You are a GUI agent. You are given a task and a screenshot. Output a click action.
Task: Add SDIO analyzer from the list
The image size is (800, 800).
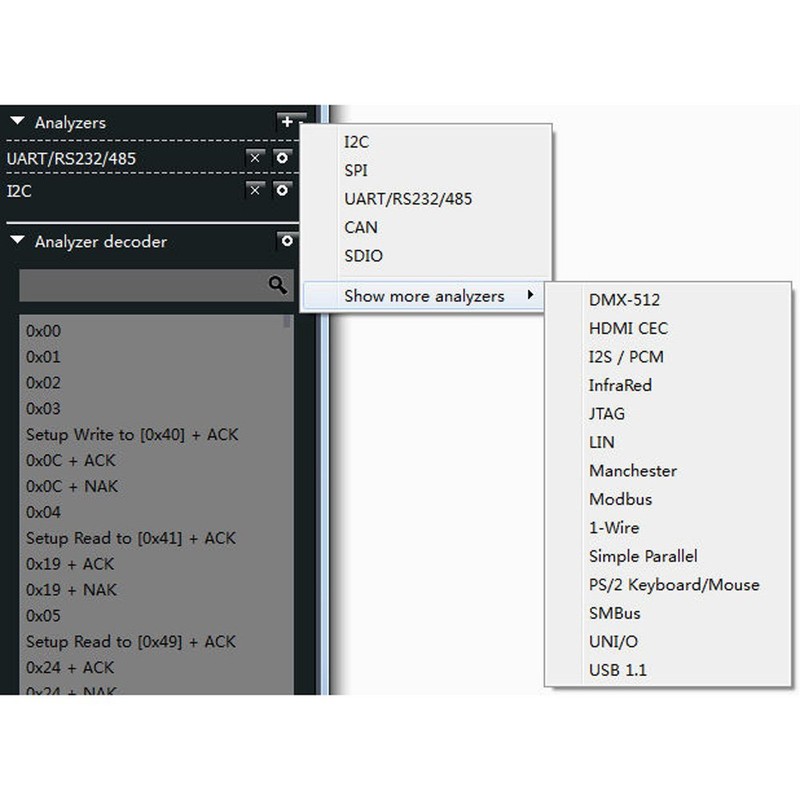point(363,256)
